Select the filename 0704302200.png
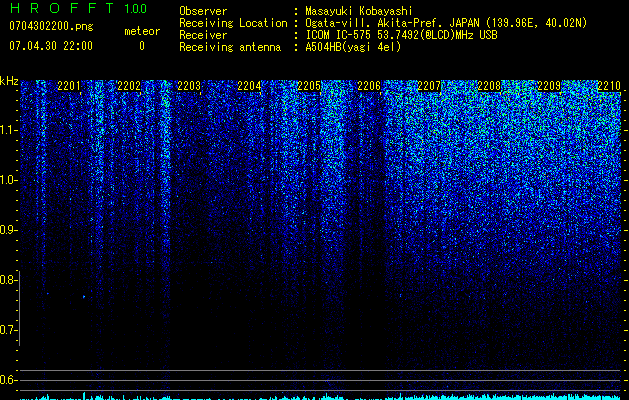The width and height of the screenshot is (629, 400). pyautogui.click(x=51, y=27)
